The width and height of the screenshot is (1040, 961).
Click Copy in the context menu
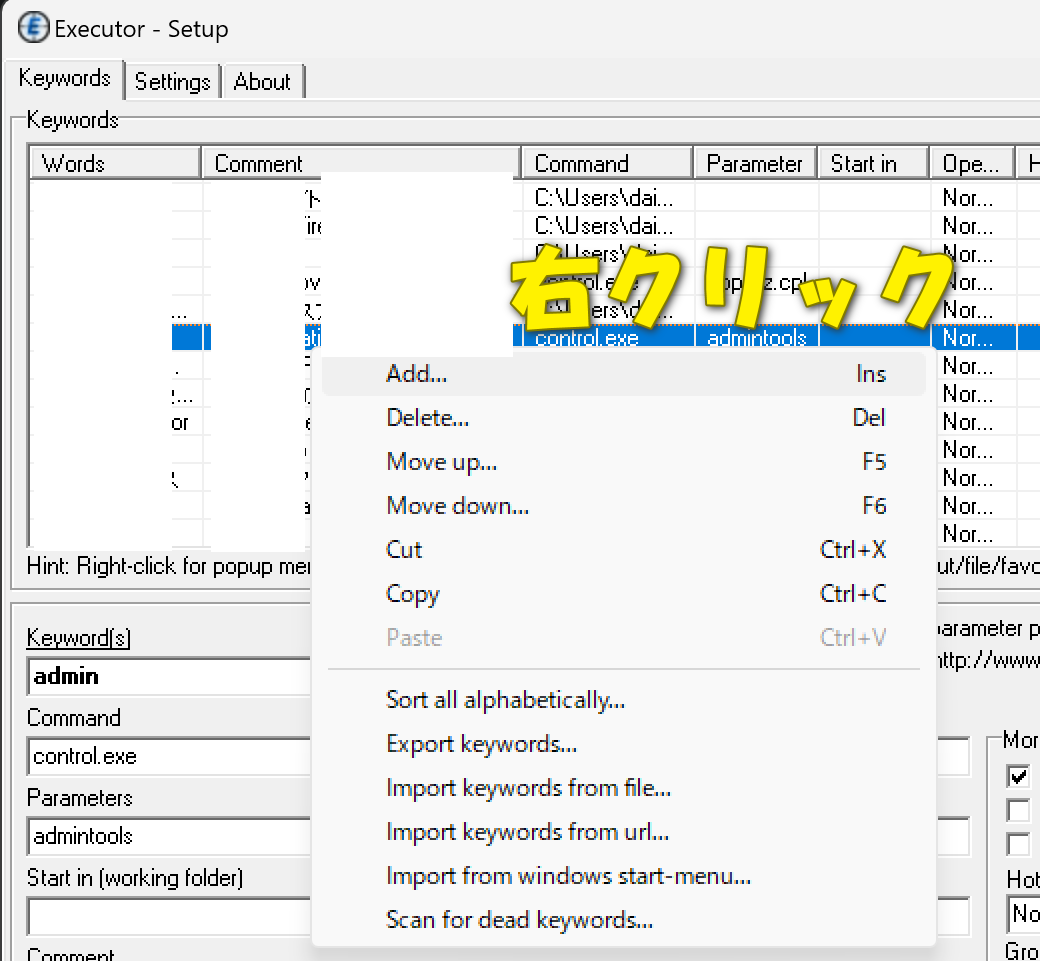pos(623,594)
